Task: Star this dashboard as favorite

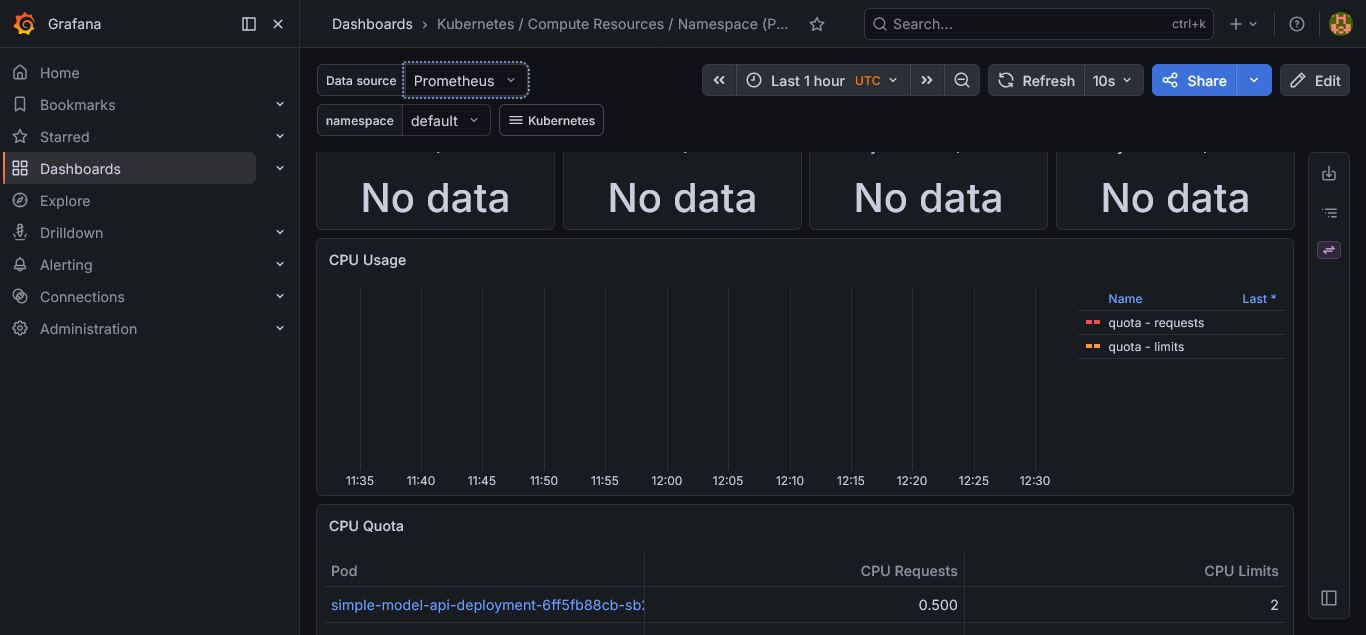Action: pos(817,24)
